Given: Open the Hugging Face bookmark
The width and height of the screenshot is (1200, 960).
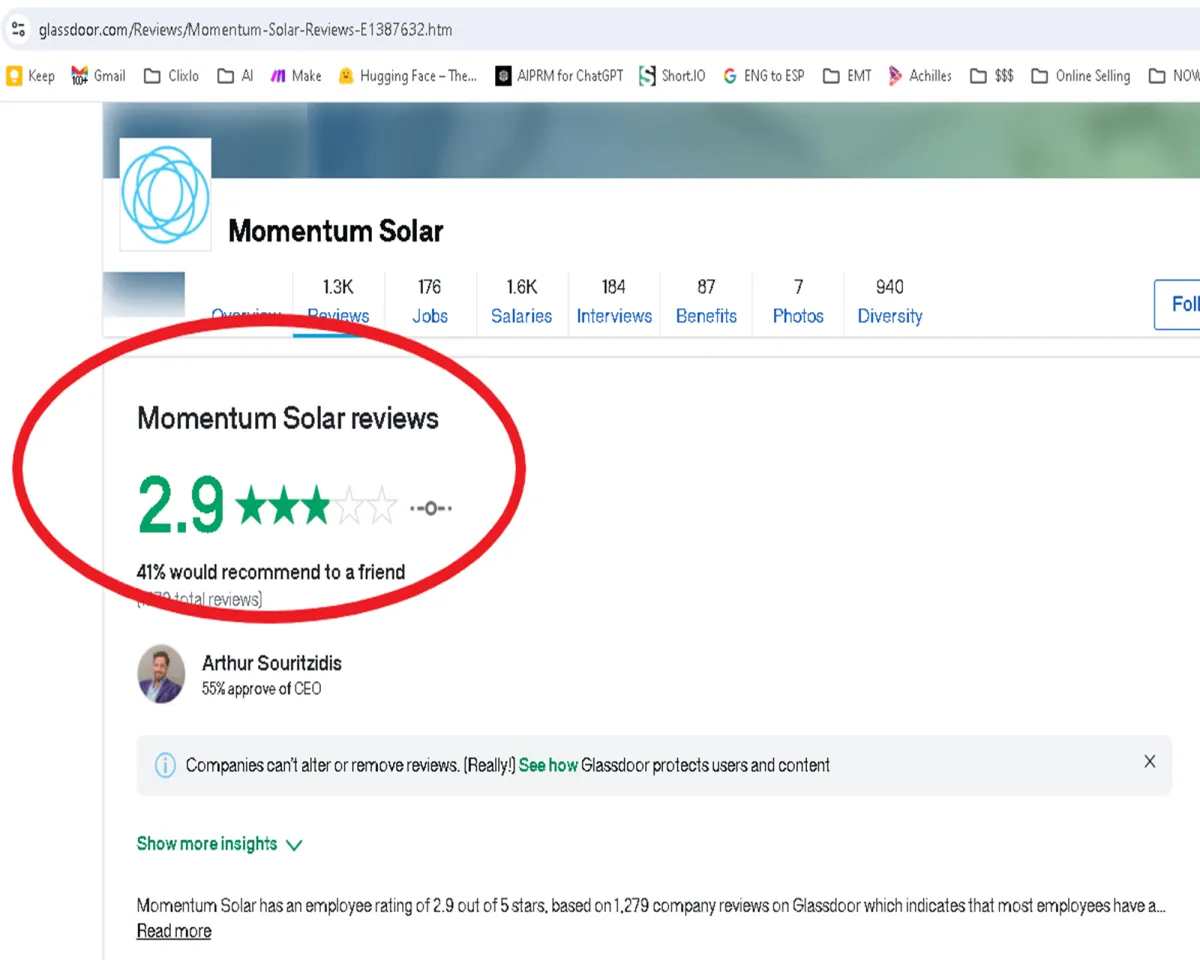Looking at the screenshot, I should click(x=408, y=76).
